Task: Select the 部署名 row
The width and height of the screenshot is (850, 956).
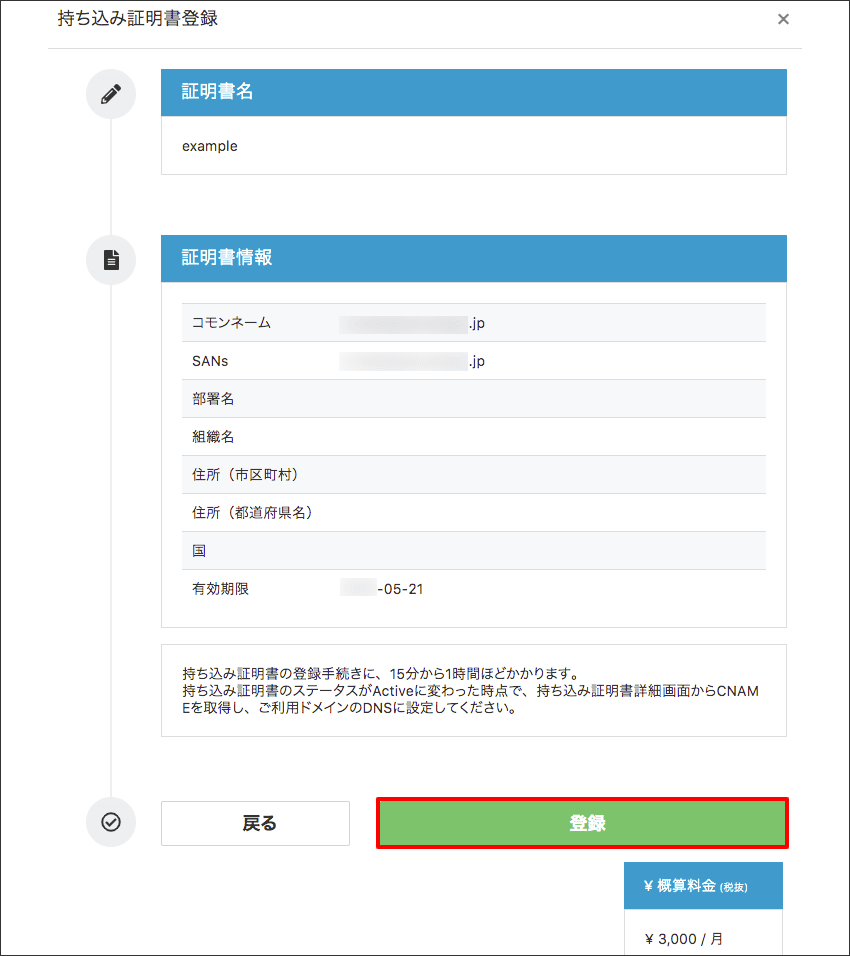Action: 473,399
